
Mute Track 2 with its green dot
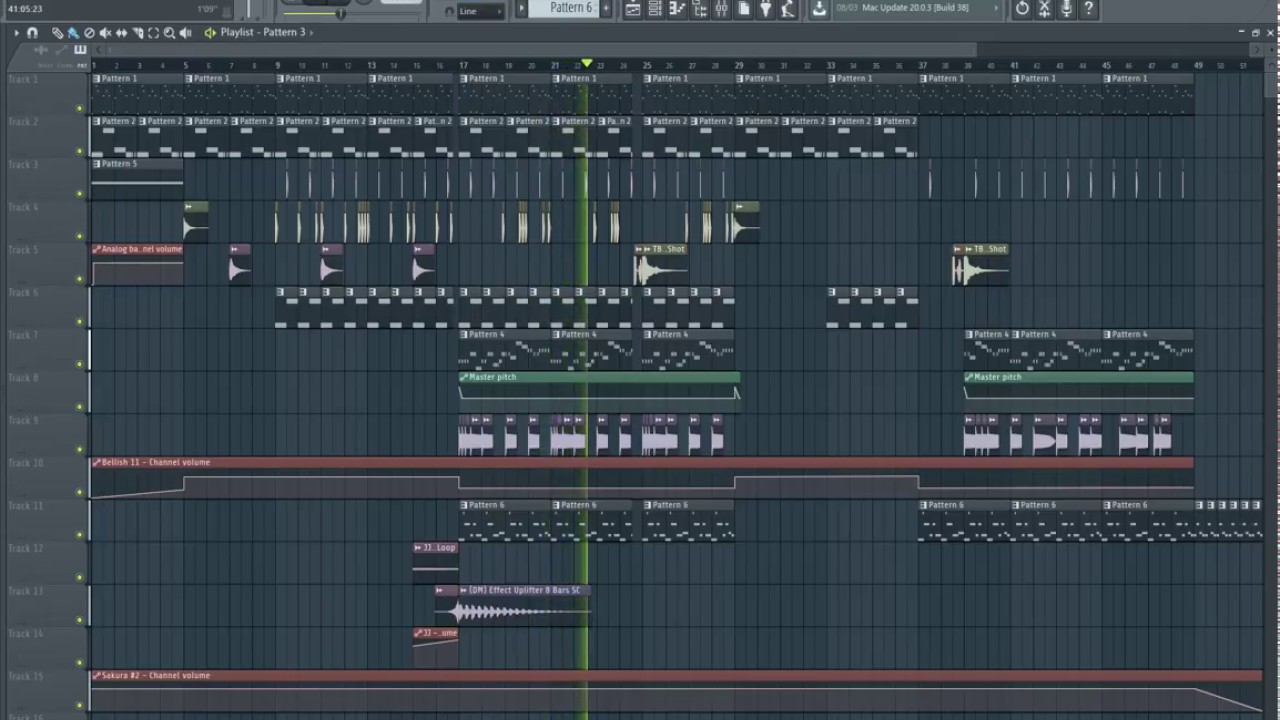[x=80, y=151]
